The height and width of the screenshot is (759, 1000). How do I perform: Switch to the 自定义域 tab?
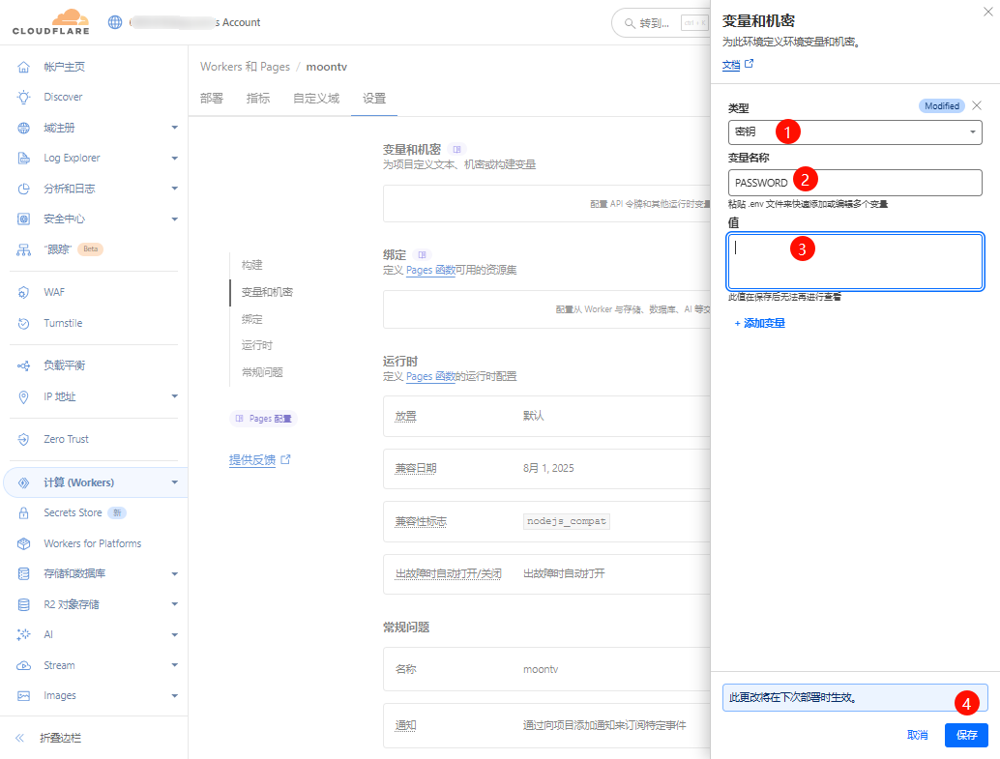[x=316, y=98]
